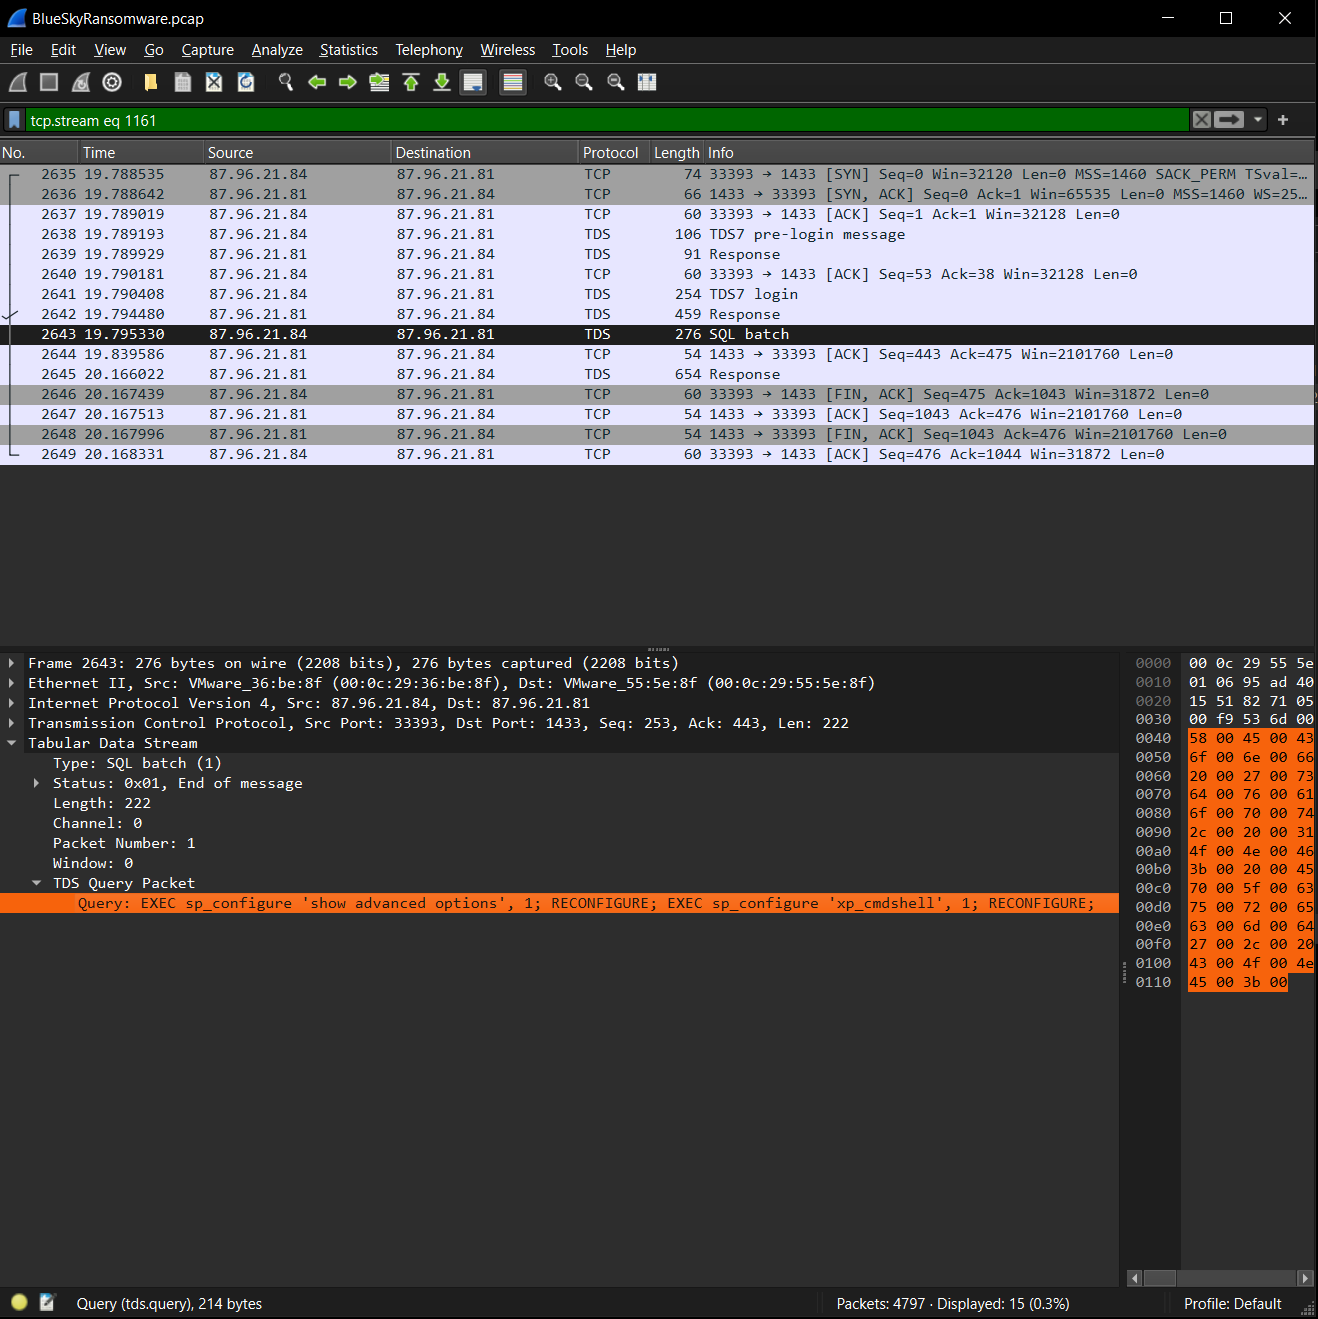Reload this capture file

tap(246, 82)
